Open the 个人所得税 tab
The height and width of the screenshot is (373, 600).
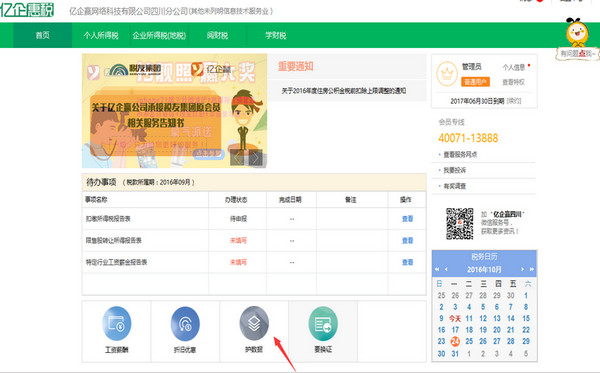101,35
